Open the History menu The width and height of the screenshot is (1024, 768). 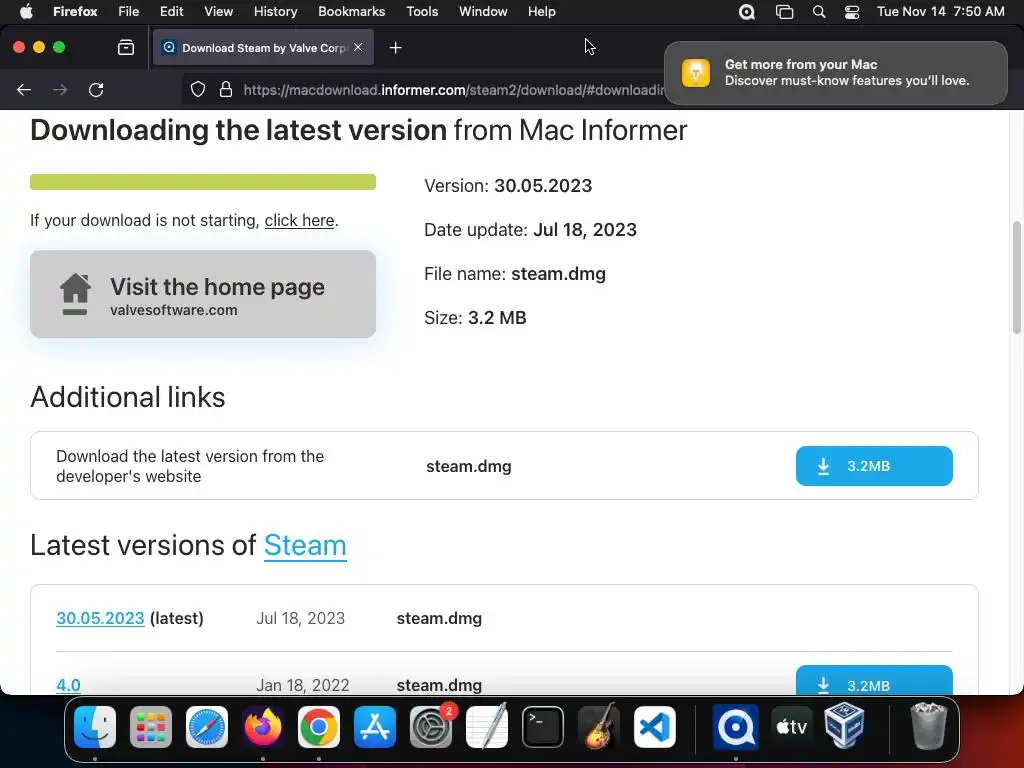click(276, 12)
